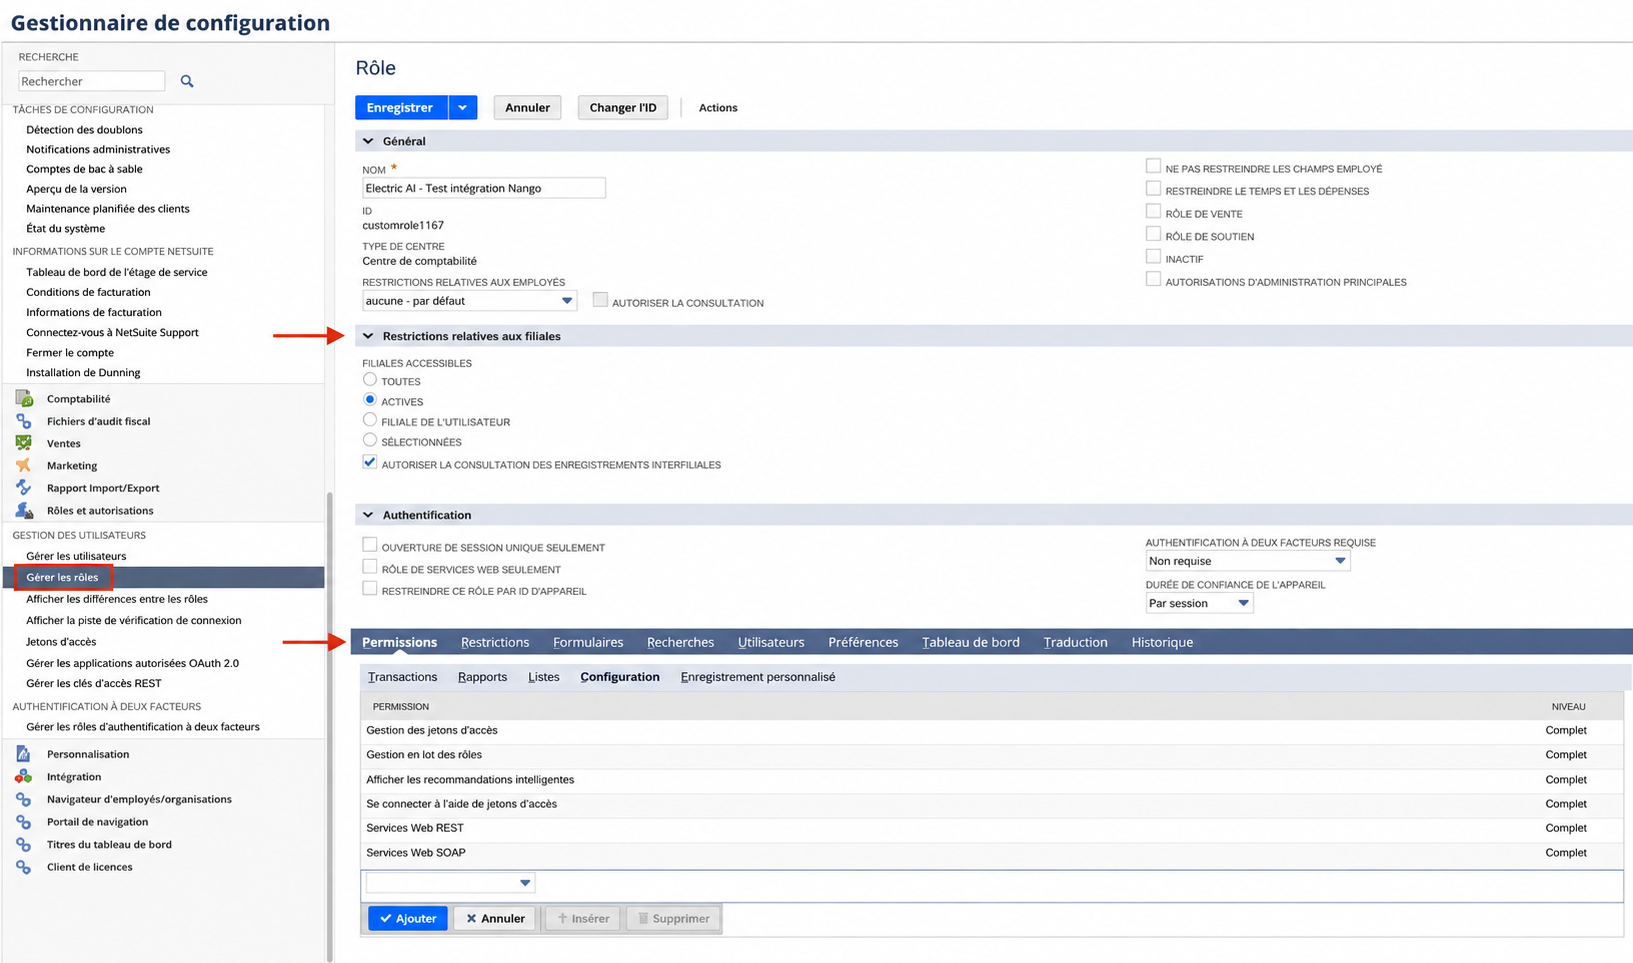Switch to the Restrictions tab

pos(495,642)
